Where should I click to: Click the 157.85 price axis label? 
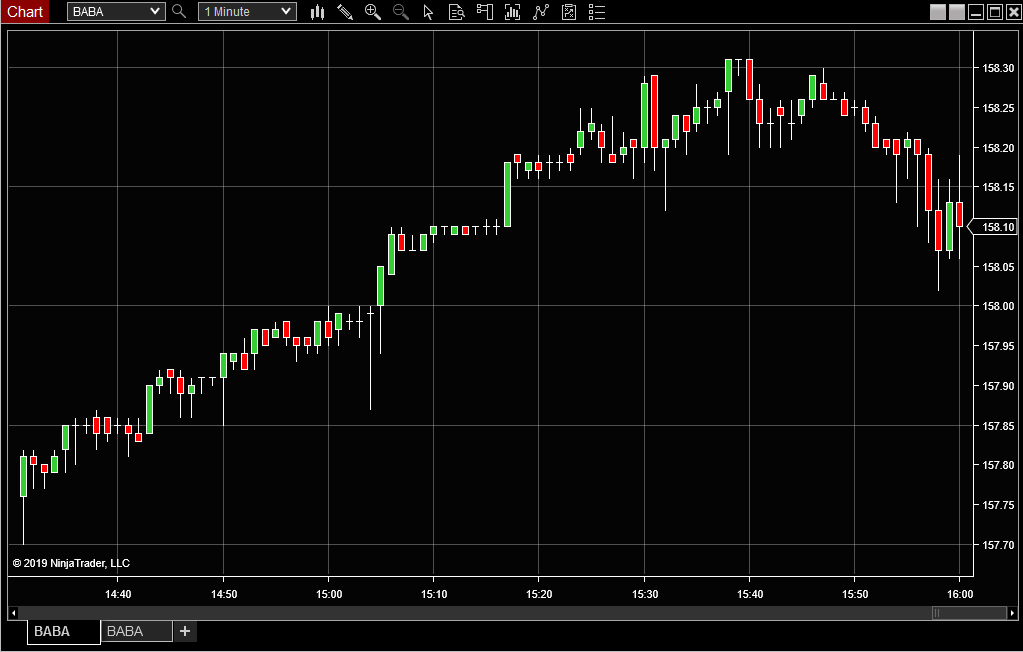point(998,426)
